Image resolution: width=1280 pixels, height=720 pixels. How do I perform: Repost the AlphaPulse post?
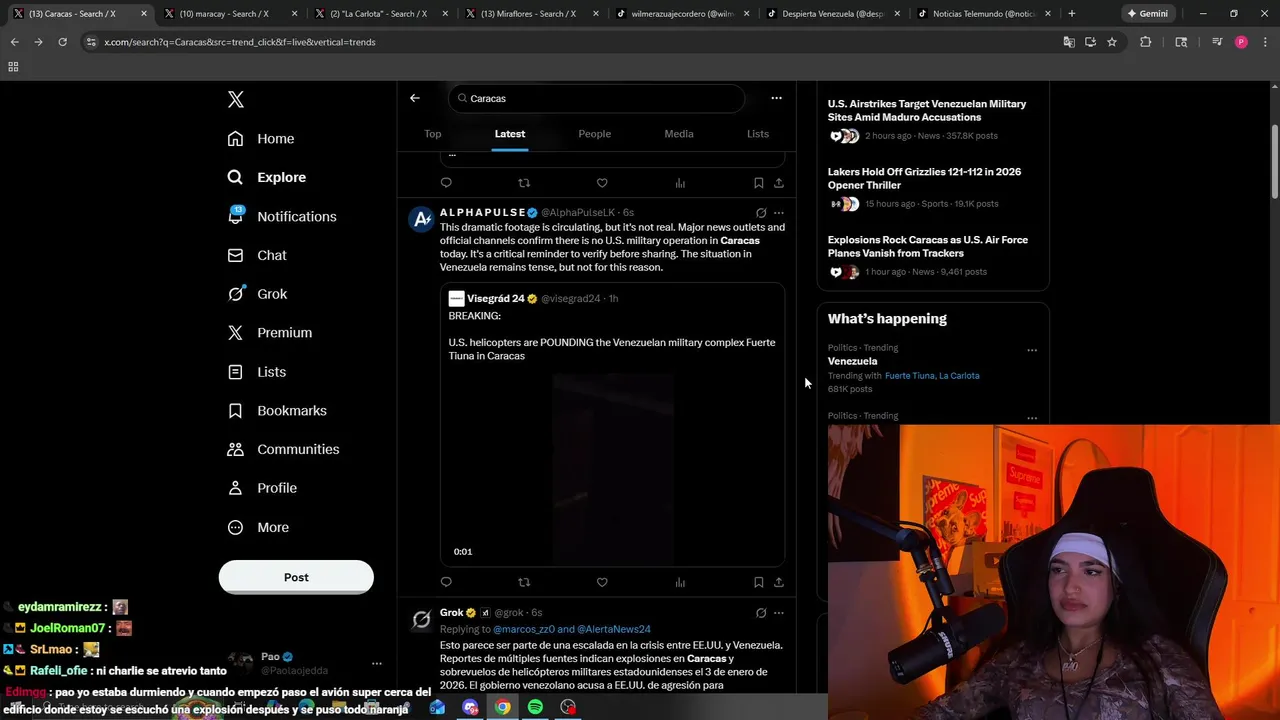tap(524, 582)
